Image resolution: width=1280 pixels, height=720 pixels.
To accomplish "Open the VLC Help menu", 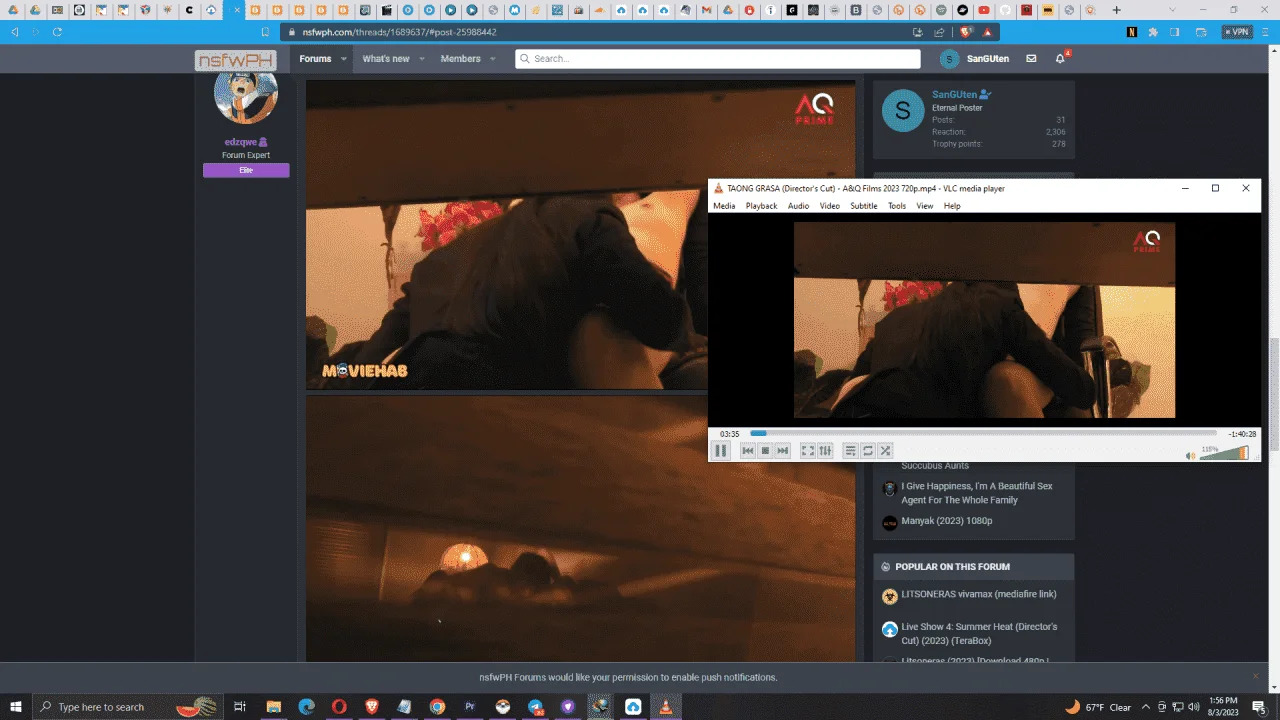I will (x=952, y=206).
